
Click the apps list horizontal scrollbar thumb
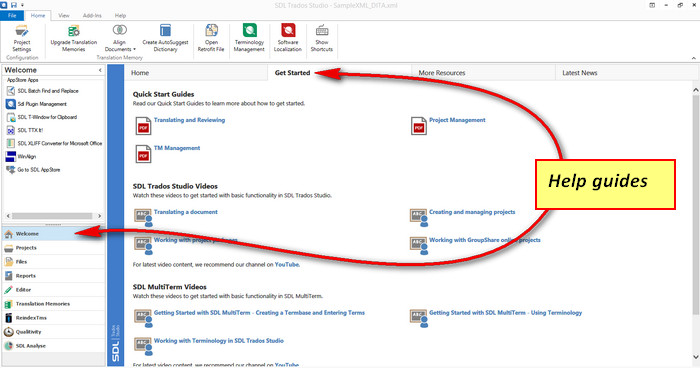coord(52,216)
